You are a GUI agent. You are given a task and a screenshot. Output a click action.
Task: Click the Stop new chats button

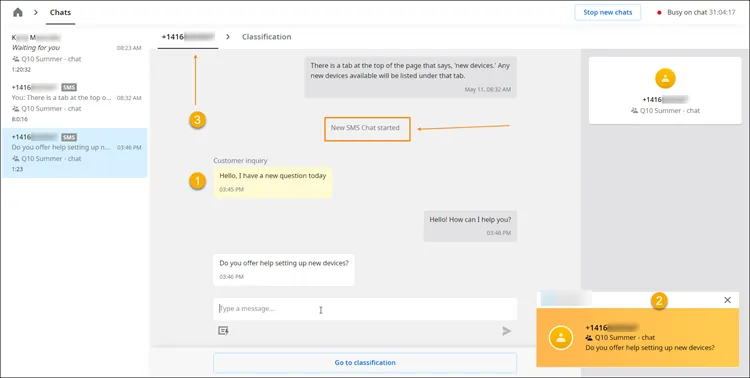click(x=607, y=12)
